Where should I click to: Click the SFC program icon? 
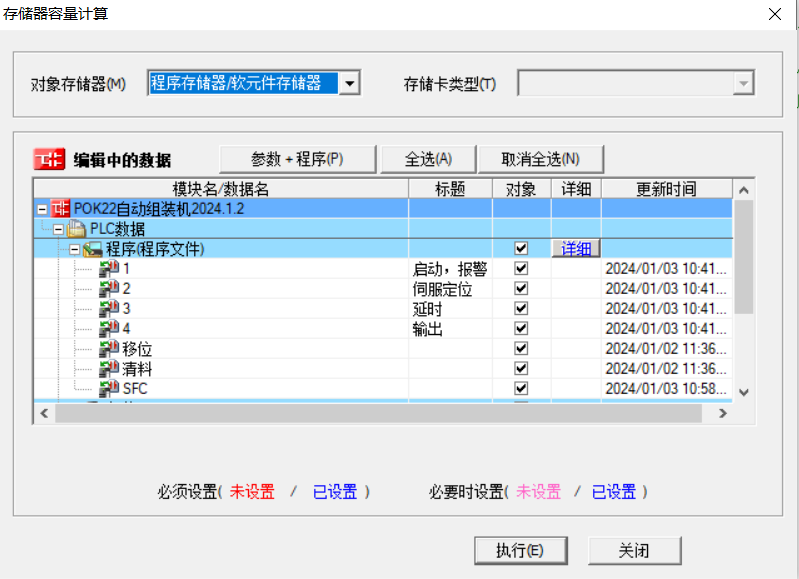110,389
